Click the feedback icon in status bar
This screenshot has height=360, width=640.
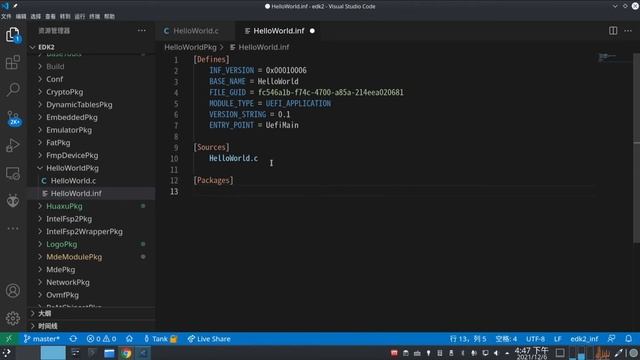click(x=611, y=339)
